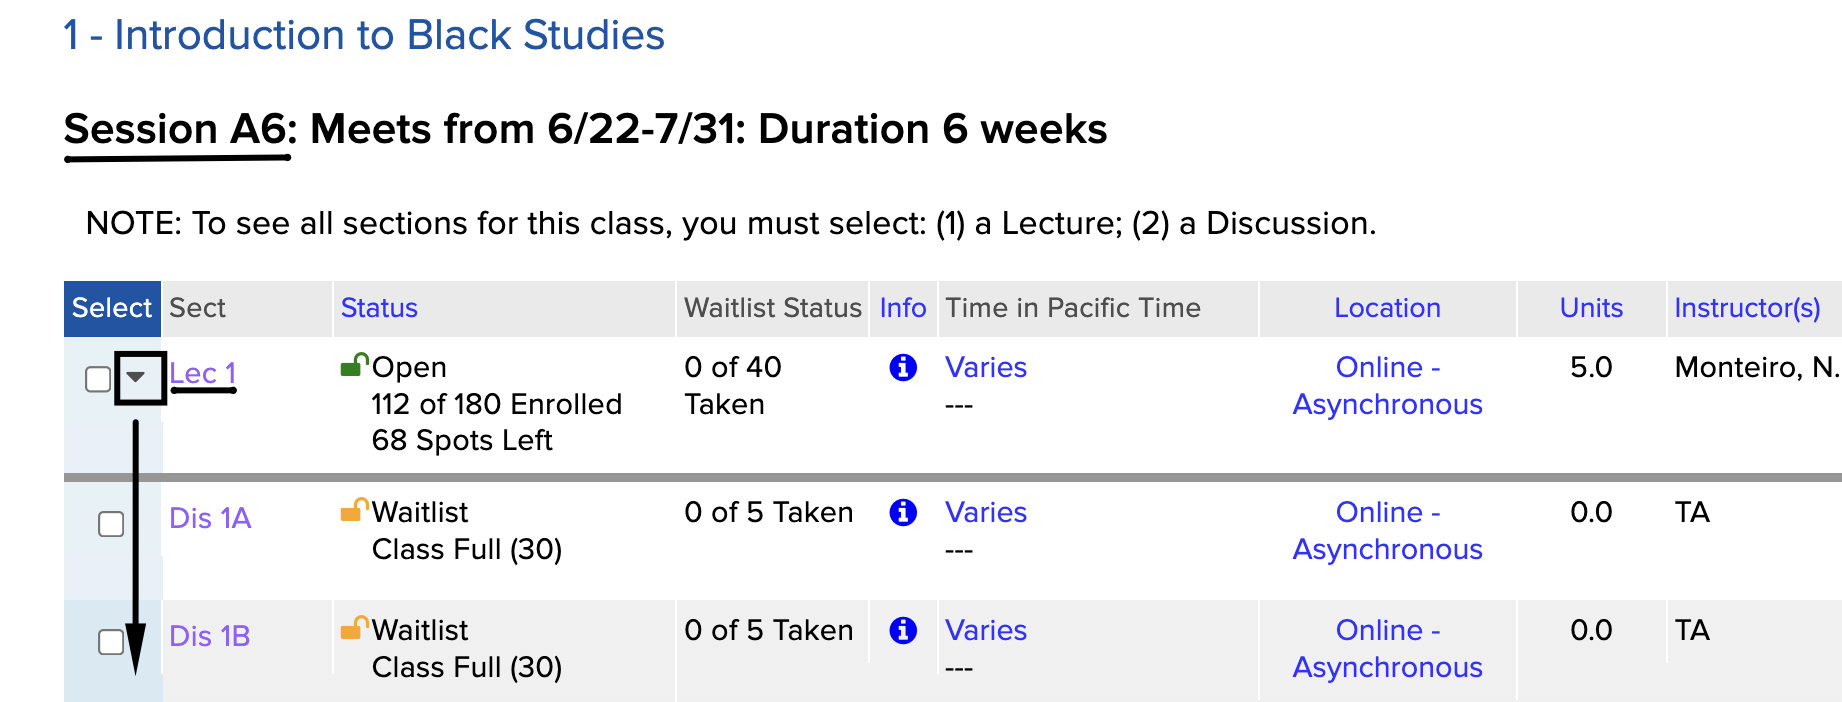Sort by the Location column header

click(1387, 308)
